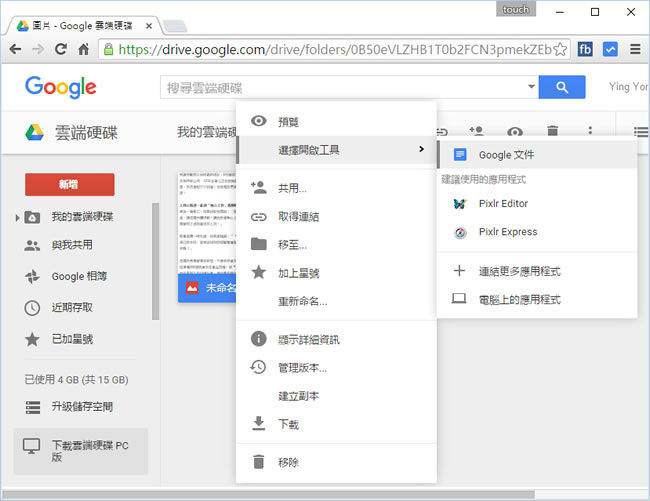Viewport: 650px width, 501px height.
Task: Select 移除 in context menu
Action: 336,462
